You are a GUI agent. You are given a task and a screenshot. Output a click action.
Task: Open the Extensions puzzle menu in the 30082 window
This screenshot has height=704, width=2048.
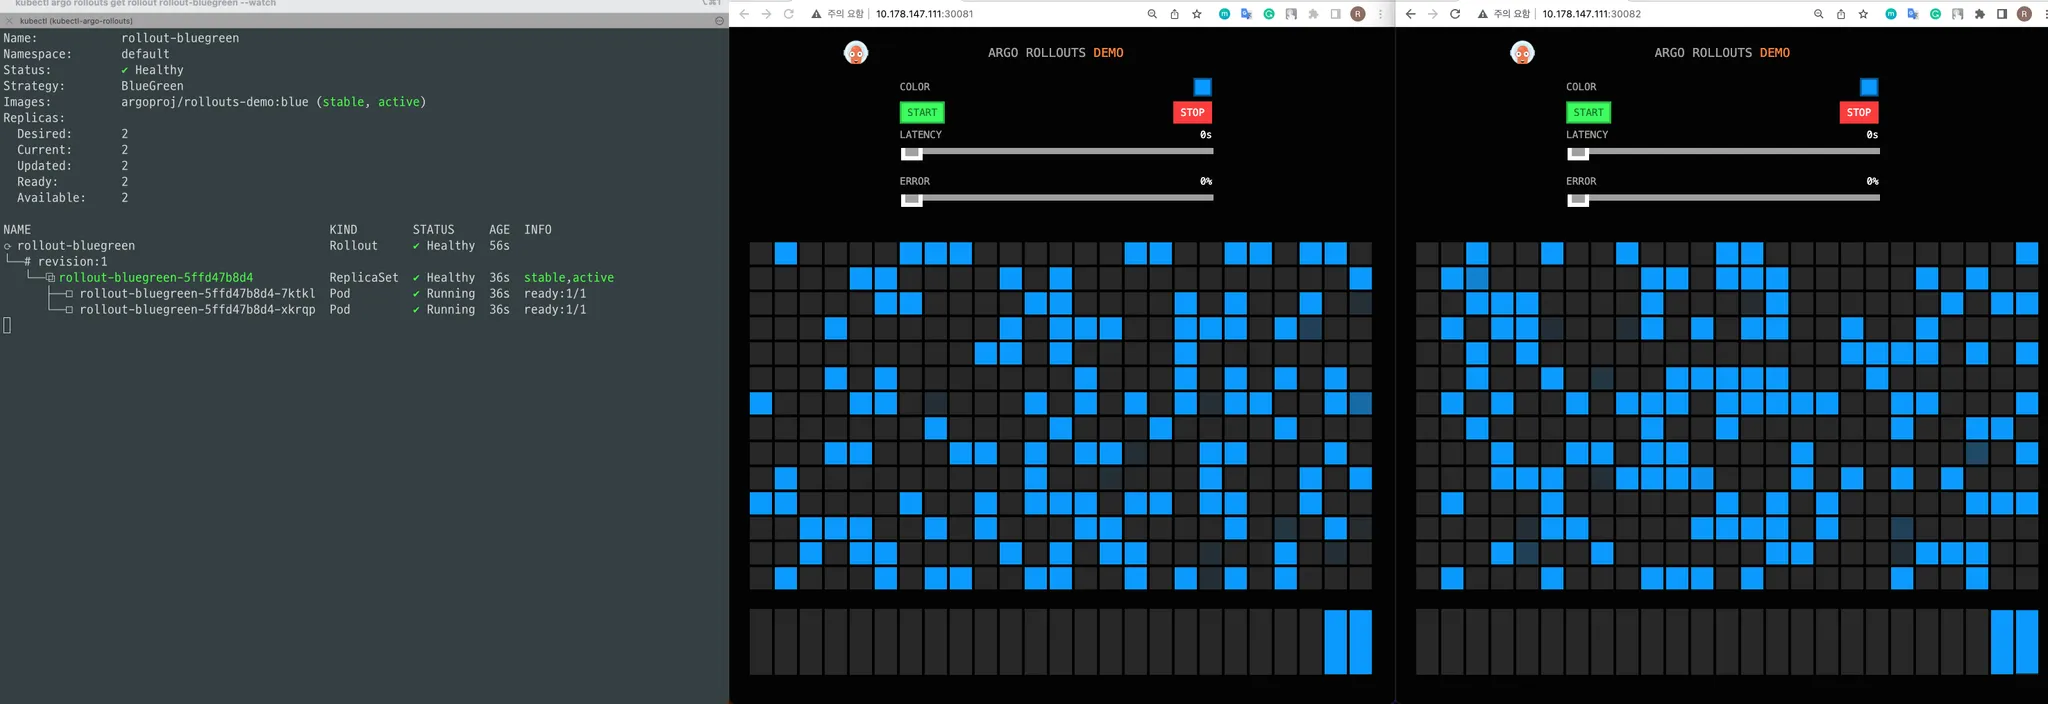pos(1980,14)
